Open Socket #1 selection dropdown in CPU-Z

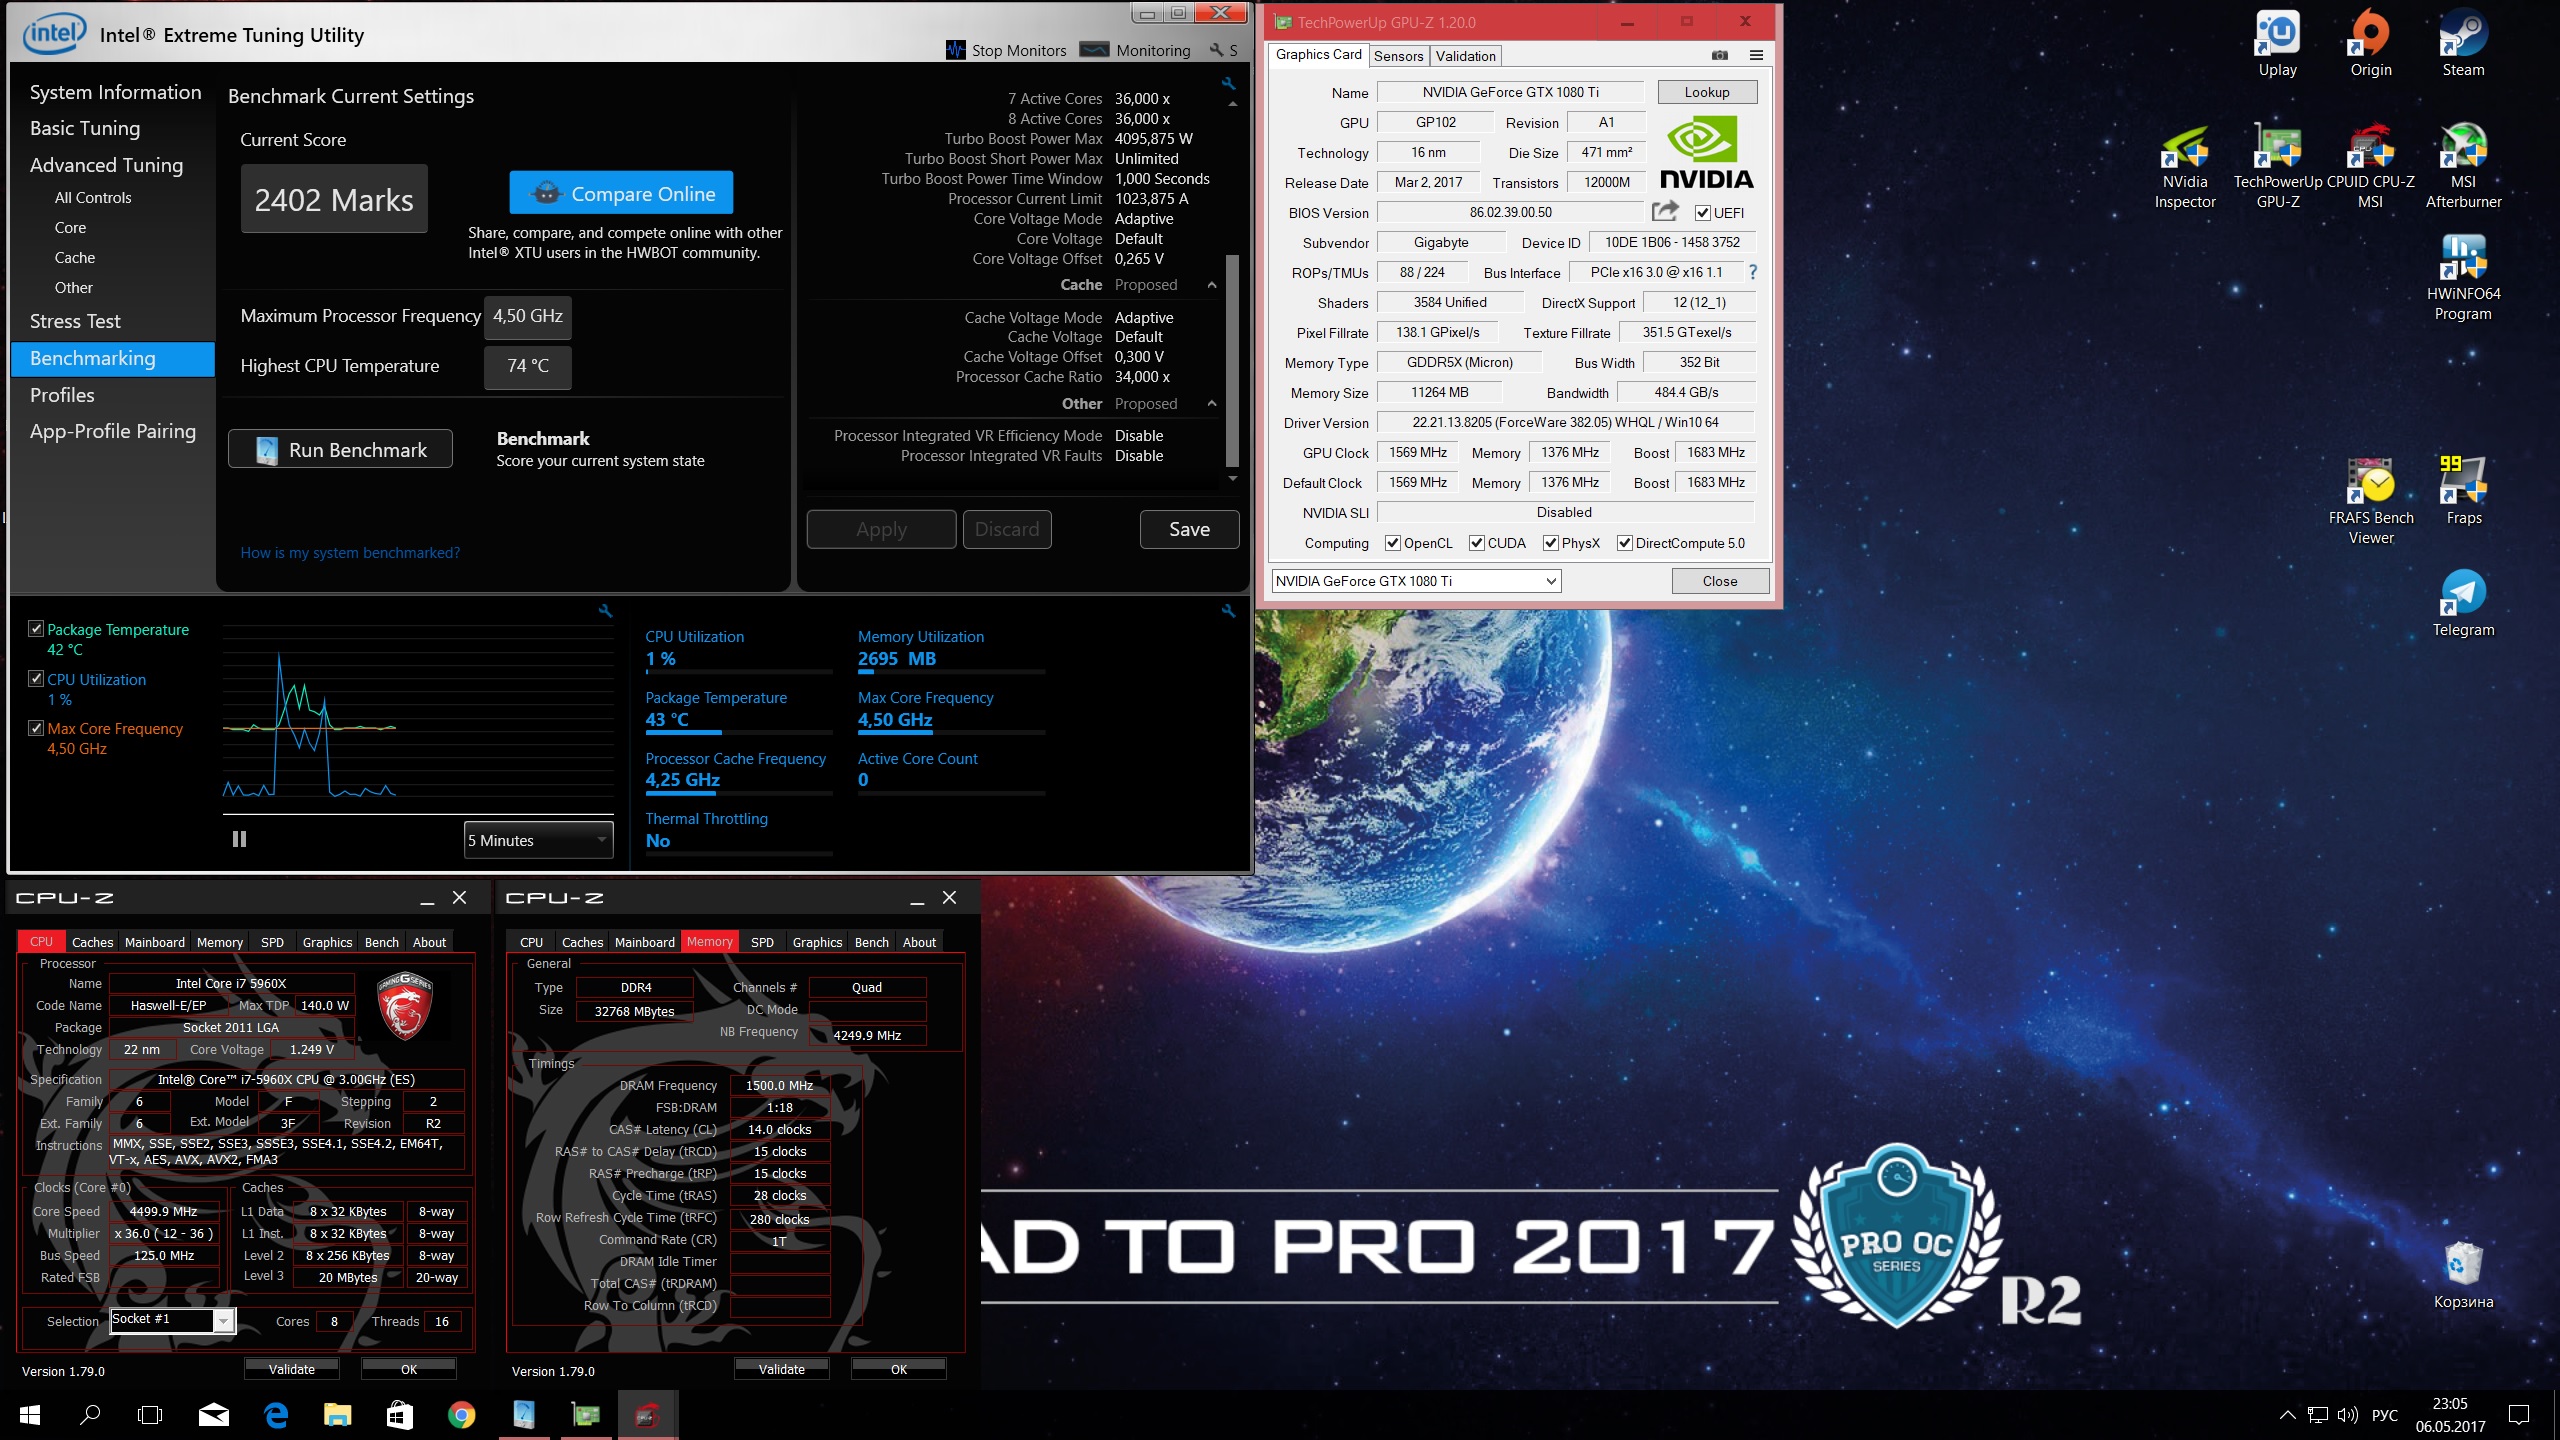(172, 1320)
